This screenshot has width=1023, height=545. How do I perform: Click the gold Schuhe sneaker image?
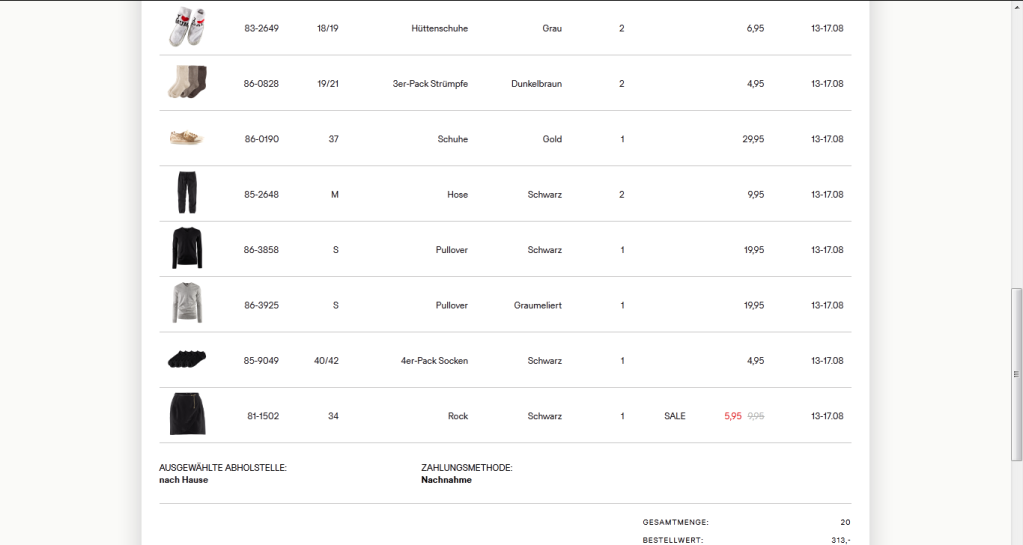(x=186, y=138)
